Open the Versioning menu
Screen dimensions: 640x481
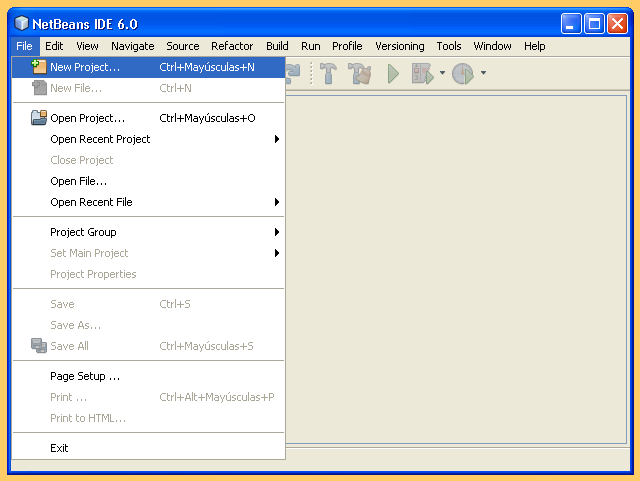(x=400, y=46)
